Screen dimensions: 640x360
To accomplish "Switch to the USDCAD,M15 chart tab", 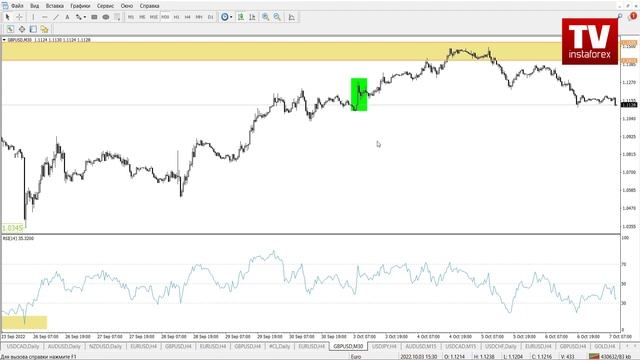I will point(460,346).
